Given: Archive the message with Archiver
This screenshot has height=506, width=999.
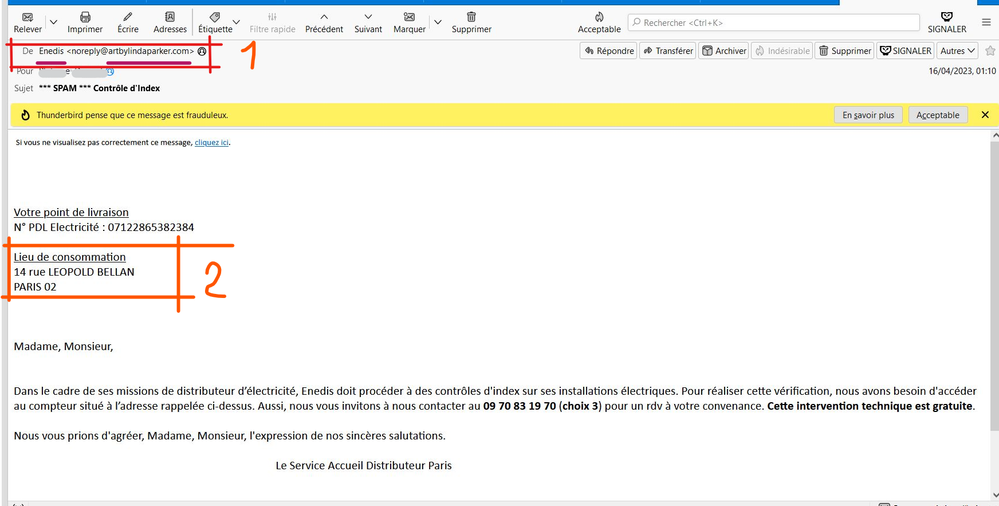Looking at the screenshot, I should pos(724,51).
